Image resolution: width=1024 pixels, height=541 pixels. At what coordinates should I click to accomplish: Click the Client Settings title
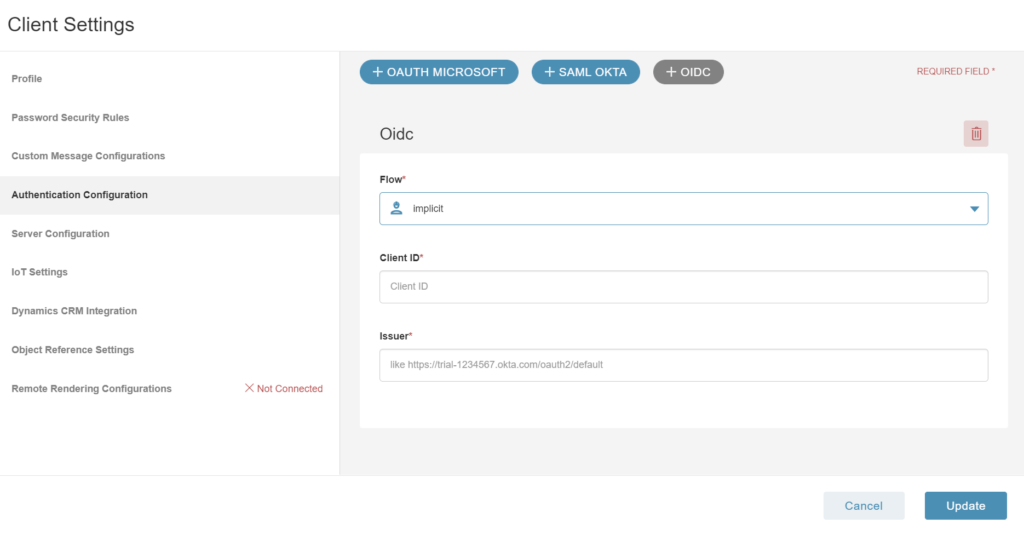point(71,24)
